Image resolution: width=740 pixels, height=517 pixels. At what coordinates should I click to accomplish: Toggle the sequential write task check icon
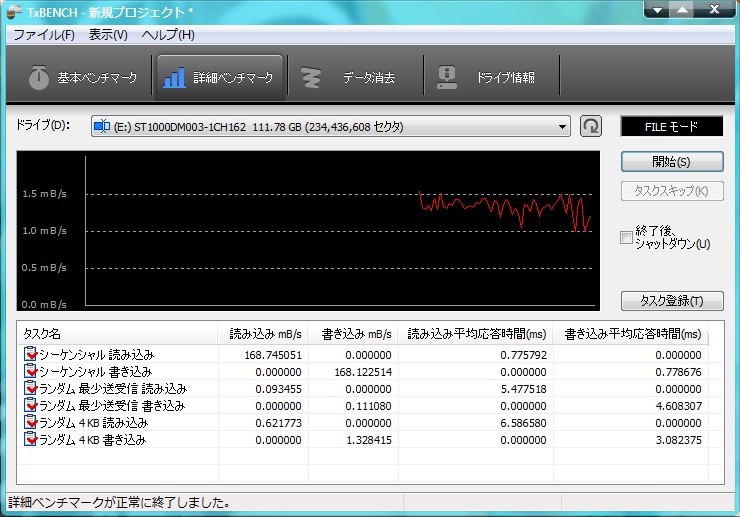click(x=30, y=371)
